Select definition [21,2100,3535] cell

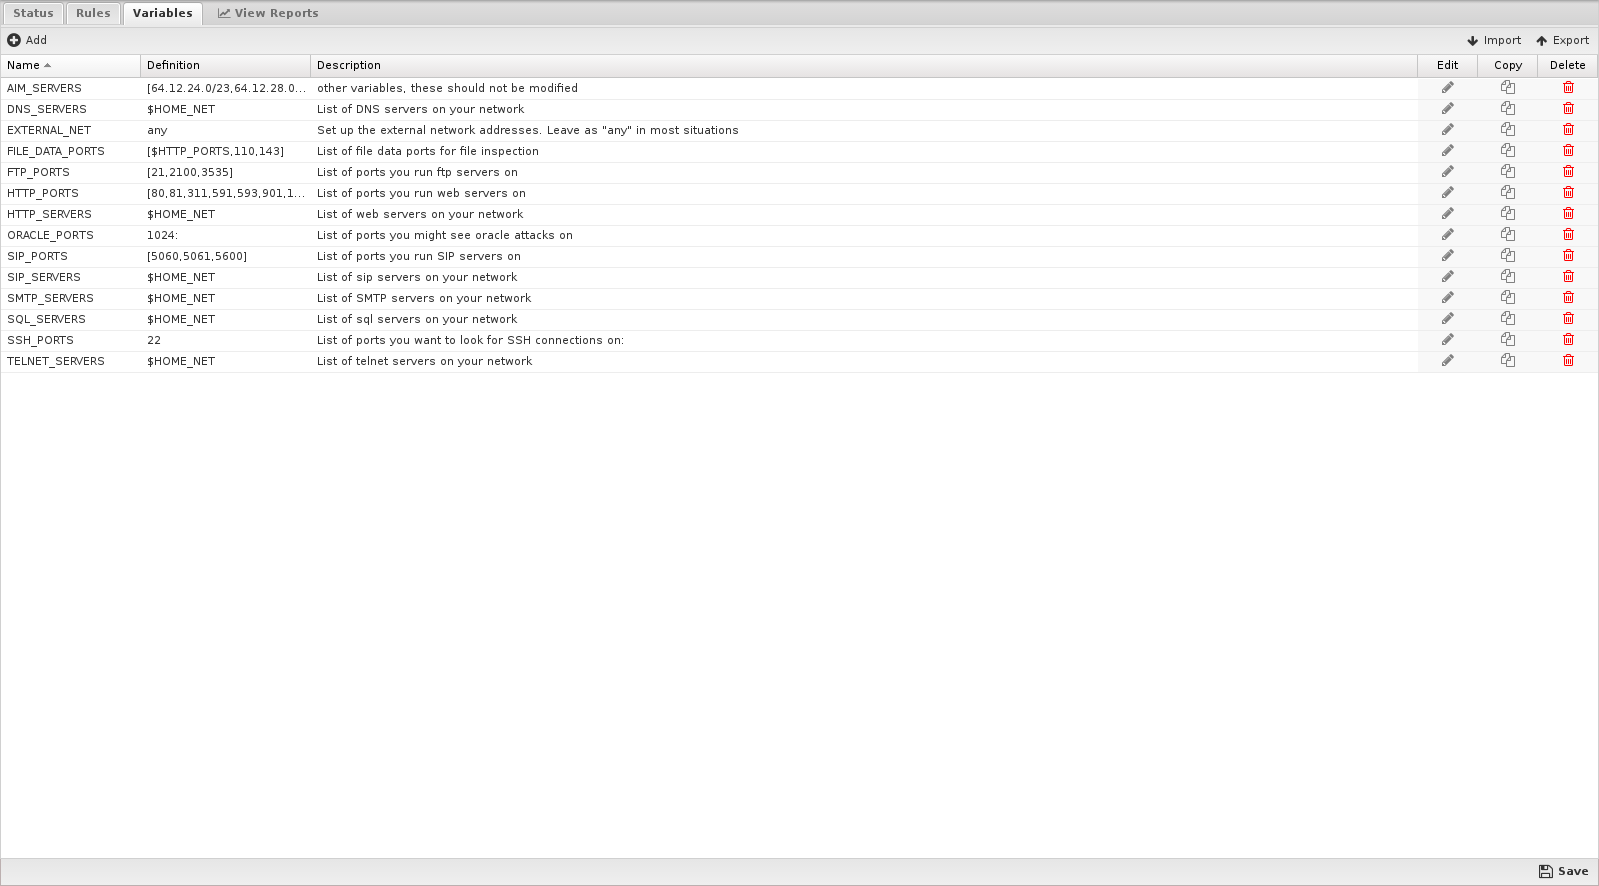click(x=225, y=172)
